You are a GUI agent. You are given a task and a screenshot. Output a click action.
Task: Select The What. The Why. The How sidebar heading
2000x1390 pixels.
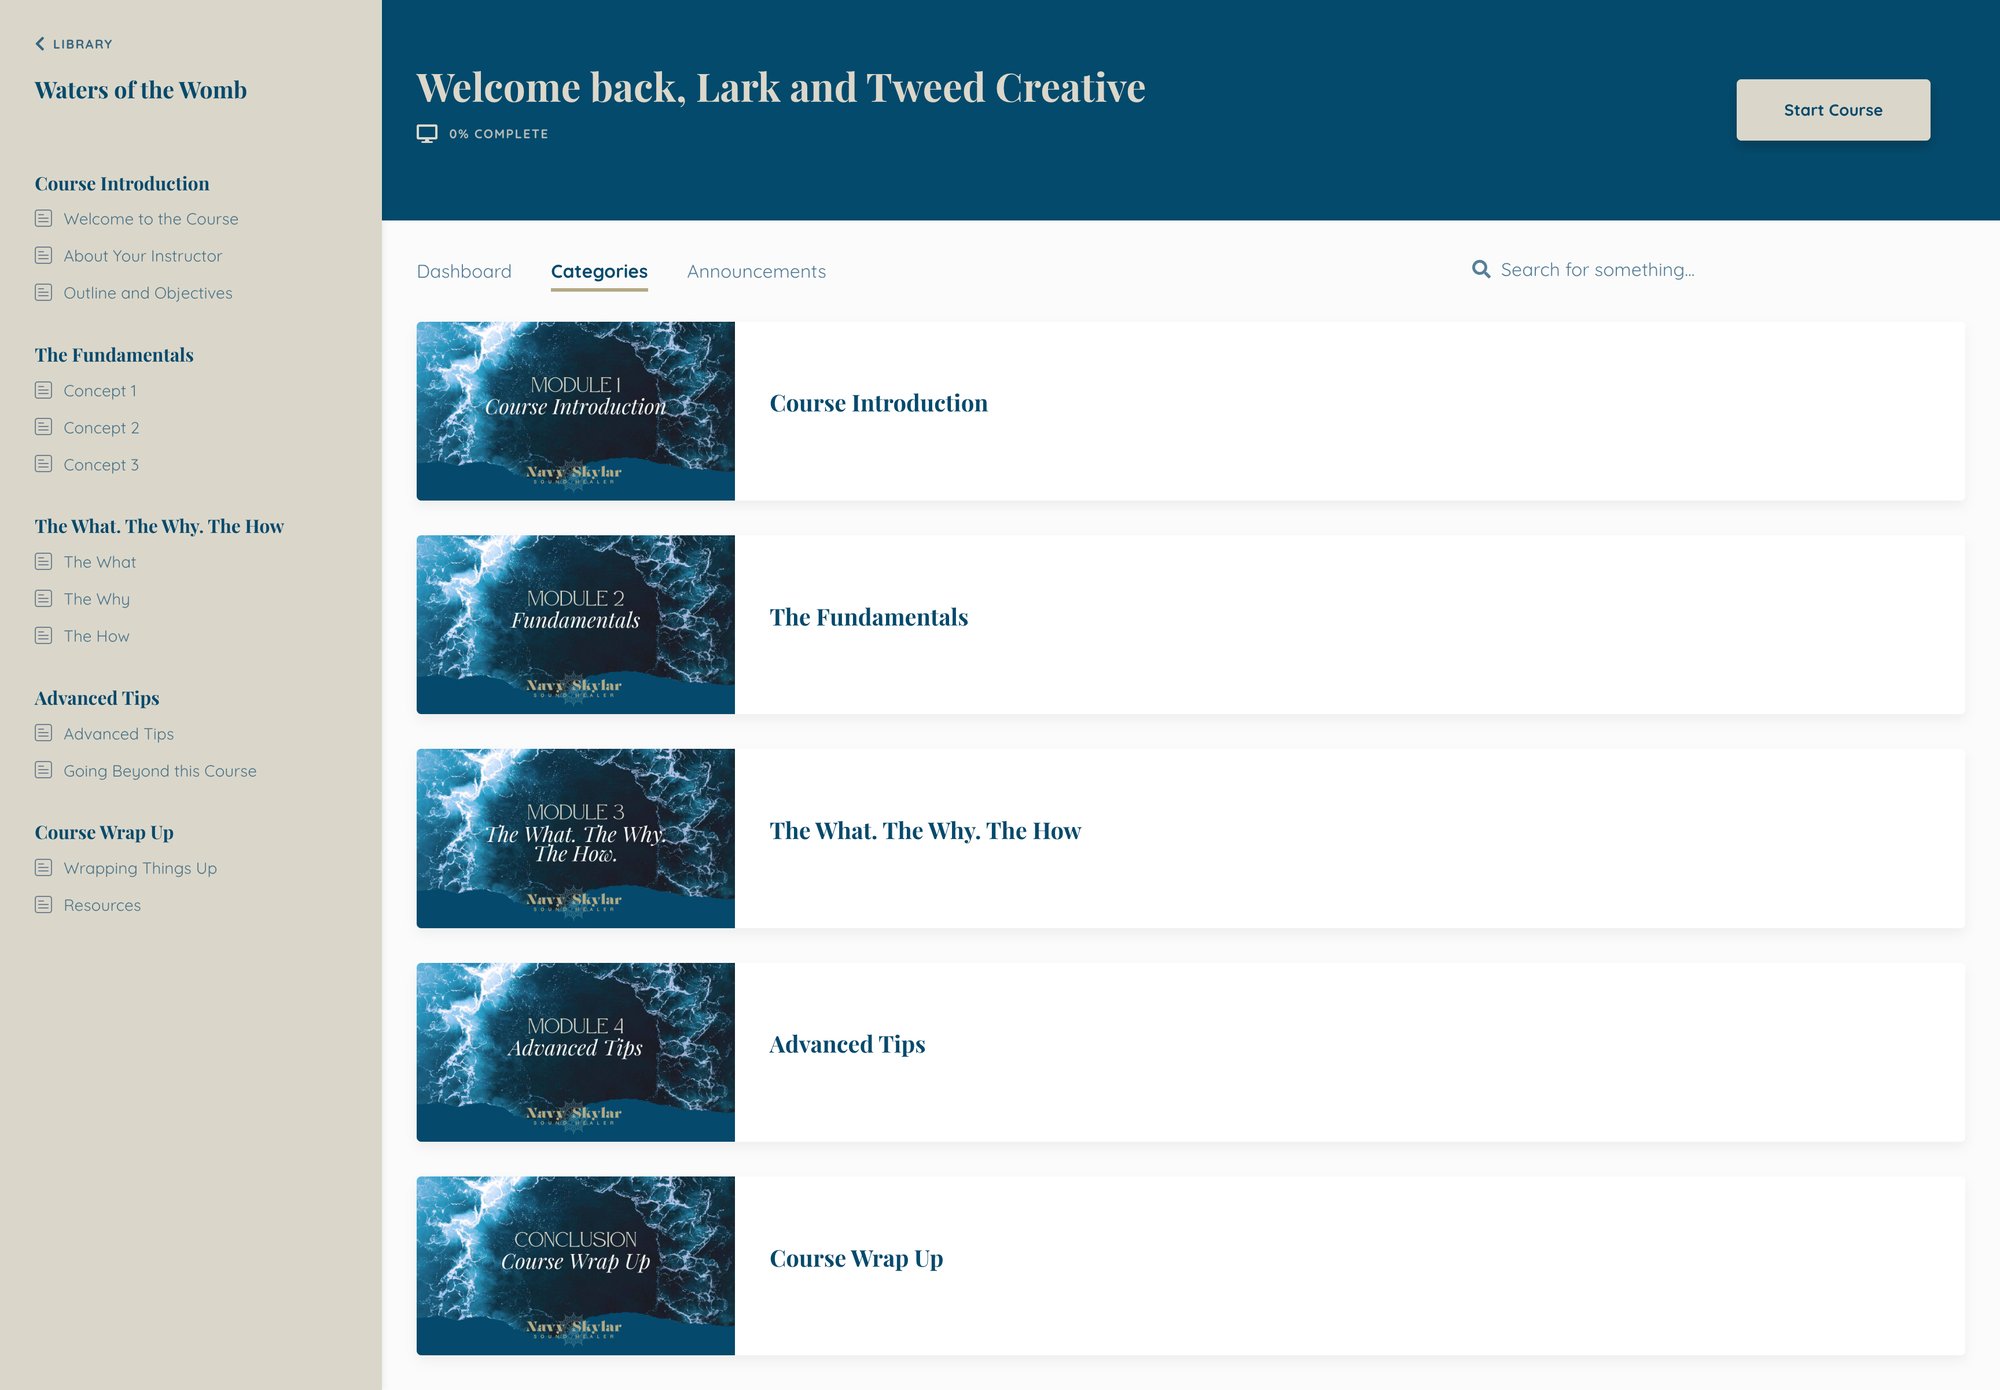pyautogui.click(x=159, y=526)
